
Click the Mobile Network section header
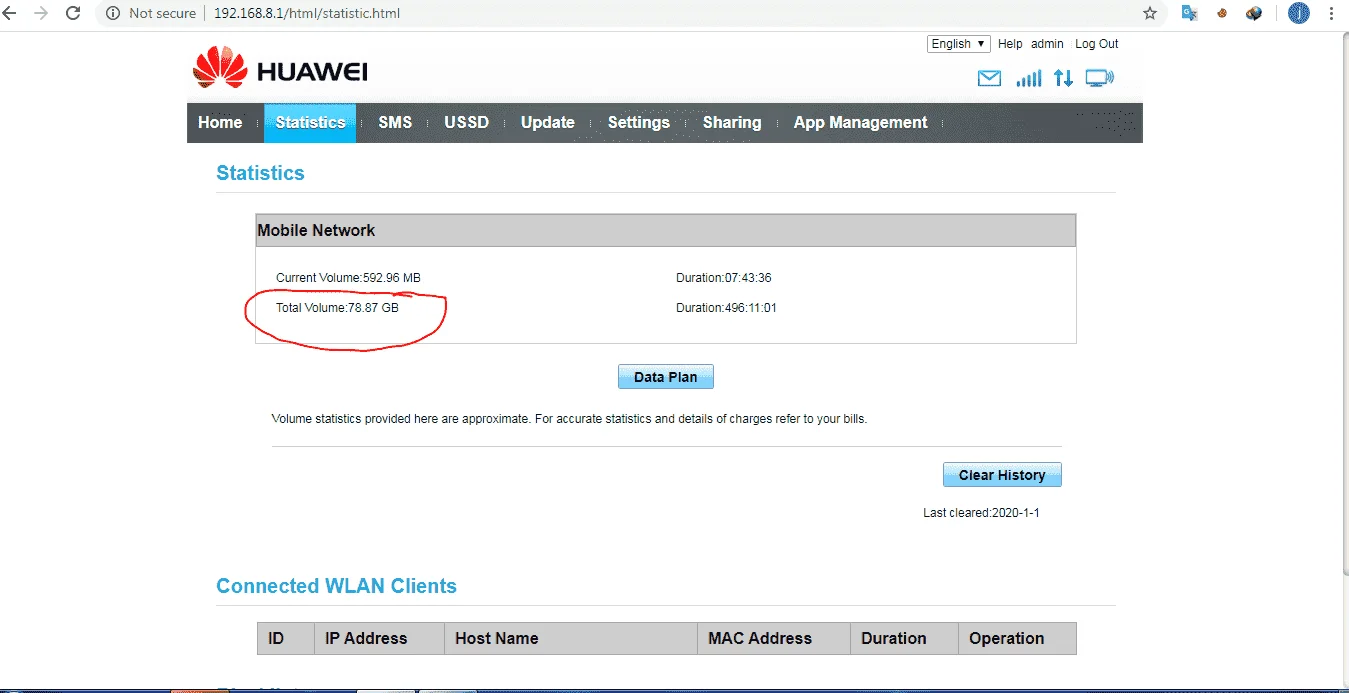pos(666,230)
